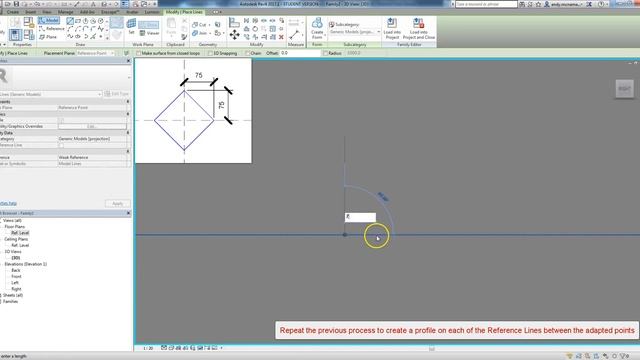Select the {3D} view in browser

[16, 258]
